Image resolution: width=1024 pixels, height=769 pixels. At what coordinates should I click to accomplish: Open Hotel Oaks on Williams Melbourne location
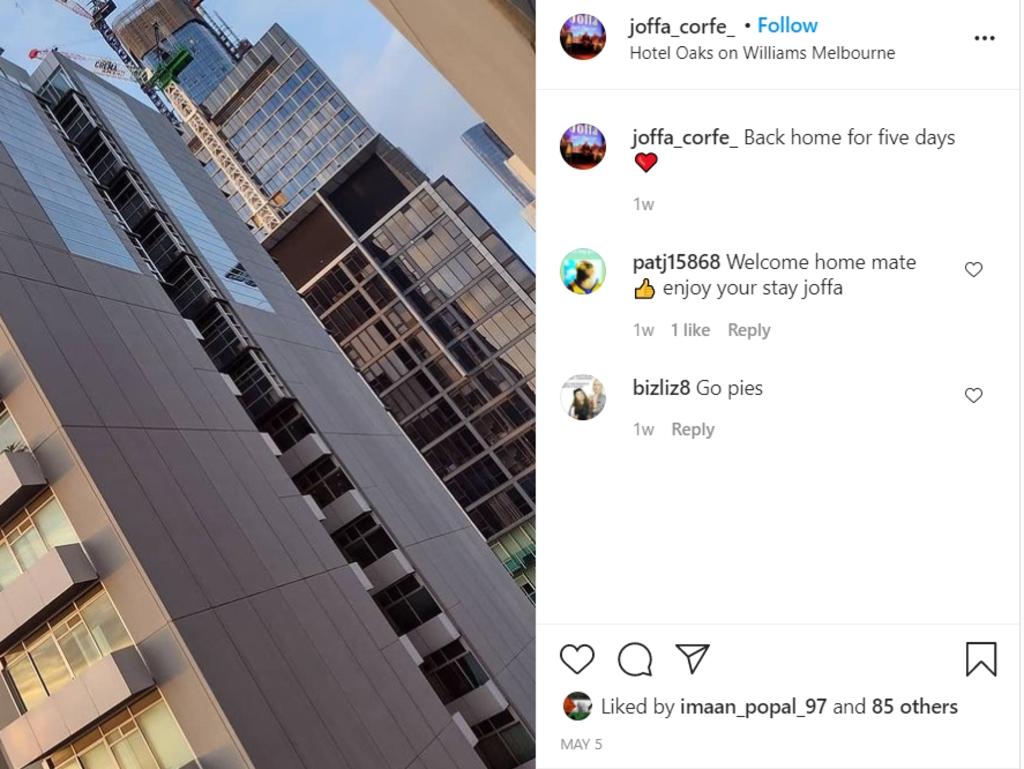tap(762, 53)
